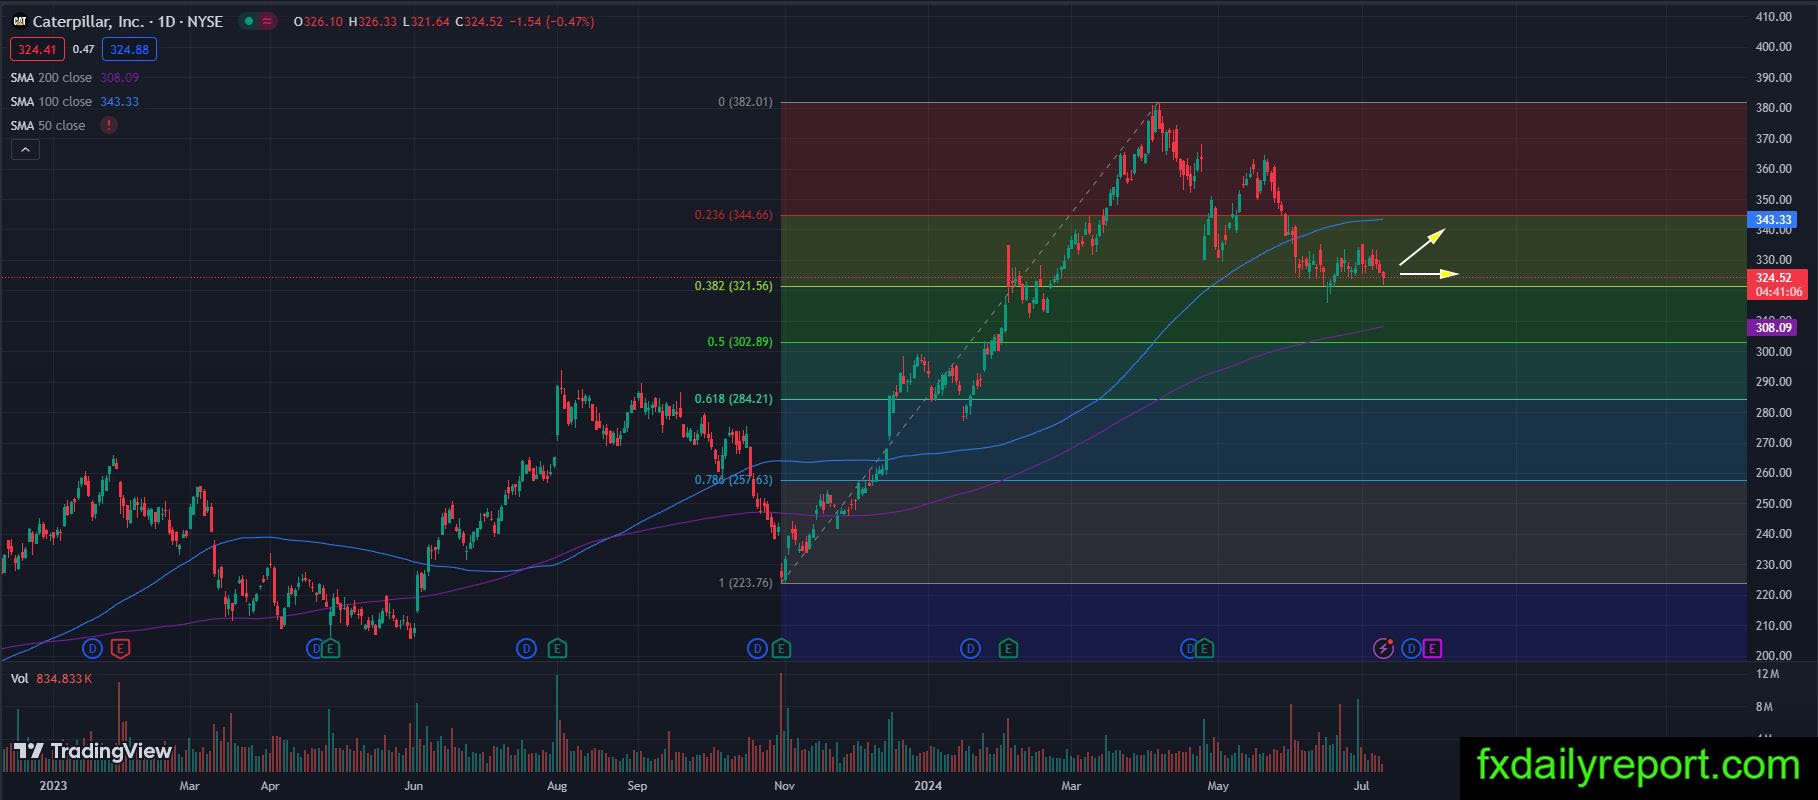Click the 0.47 spread value

tap(83, 49)
